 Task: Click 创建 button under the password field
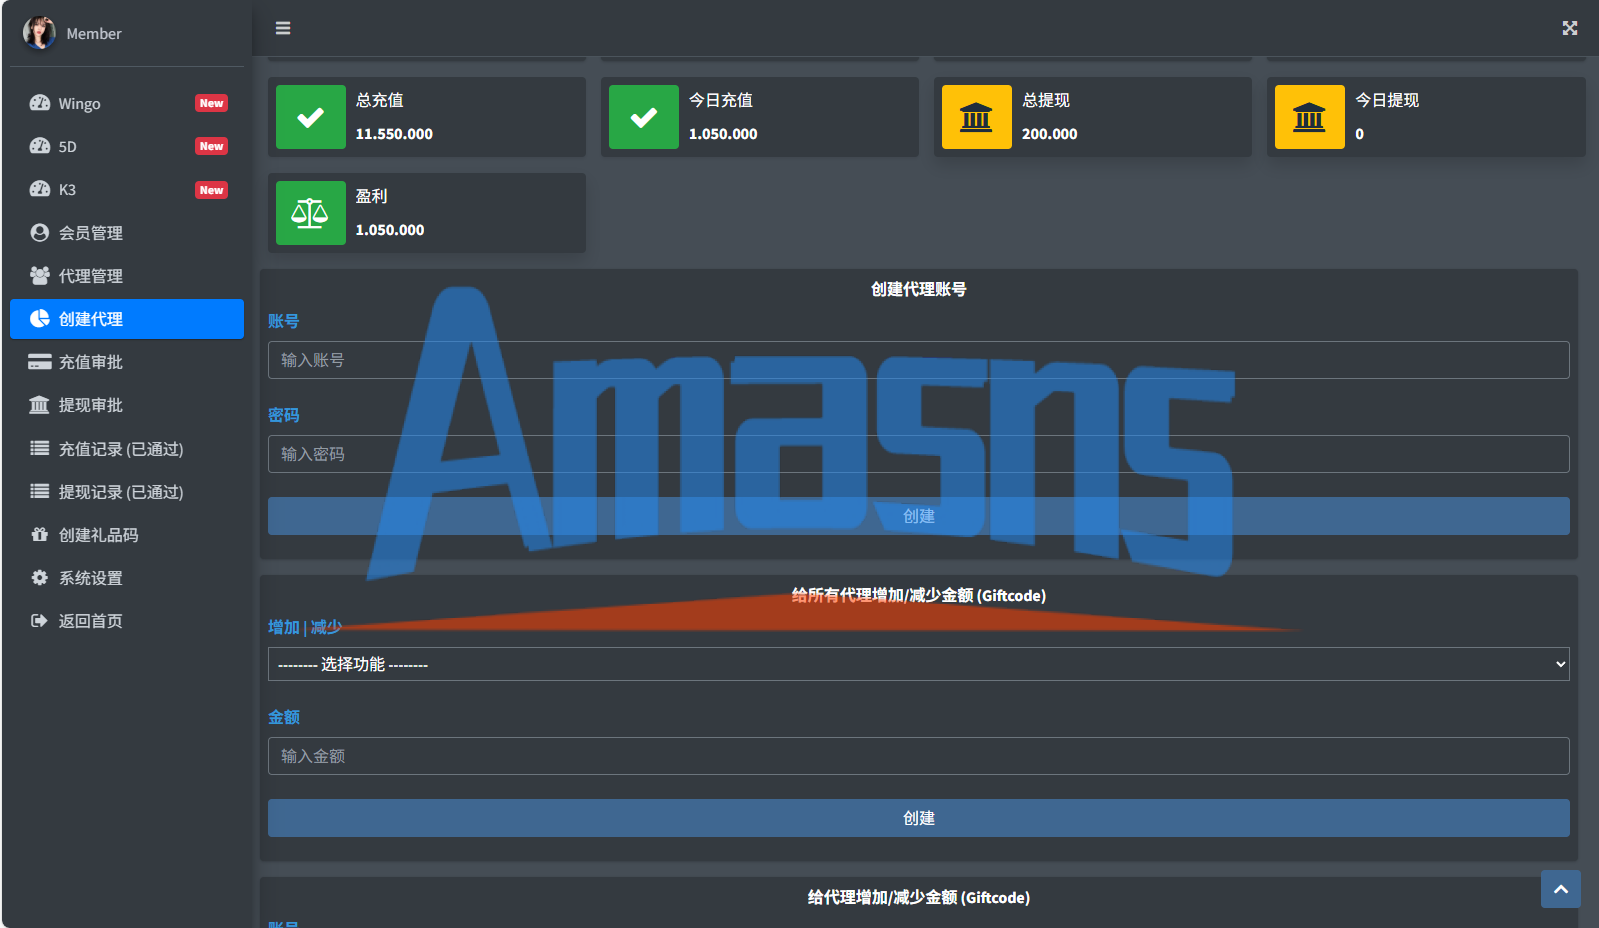(x=919, y=516)
